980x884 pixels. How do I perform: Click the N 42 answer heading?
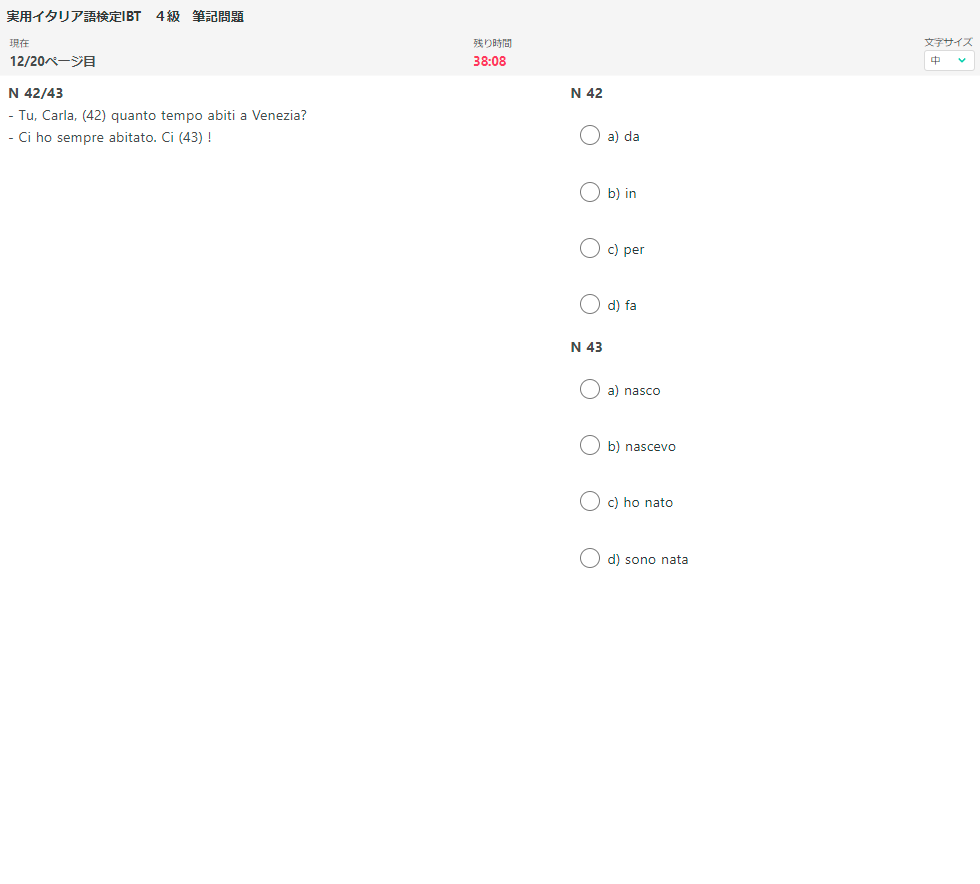click(586, 93)
